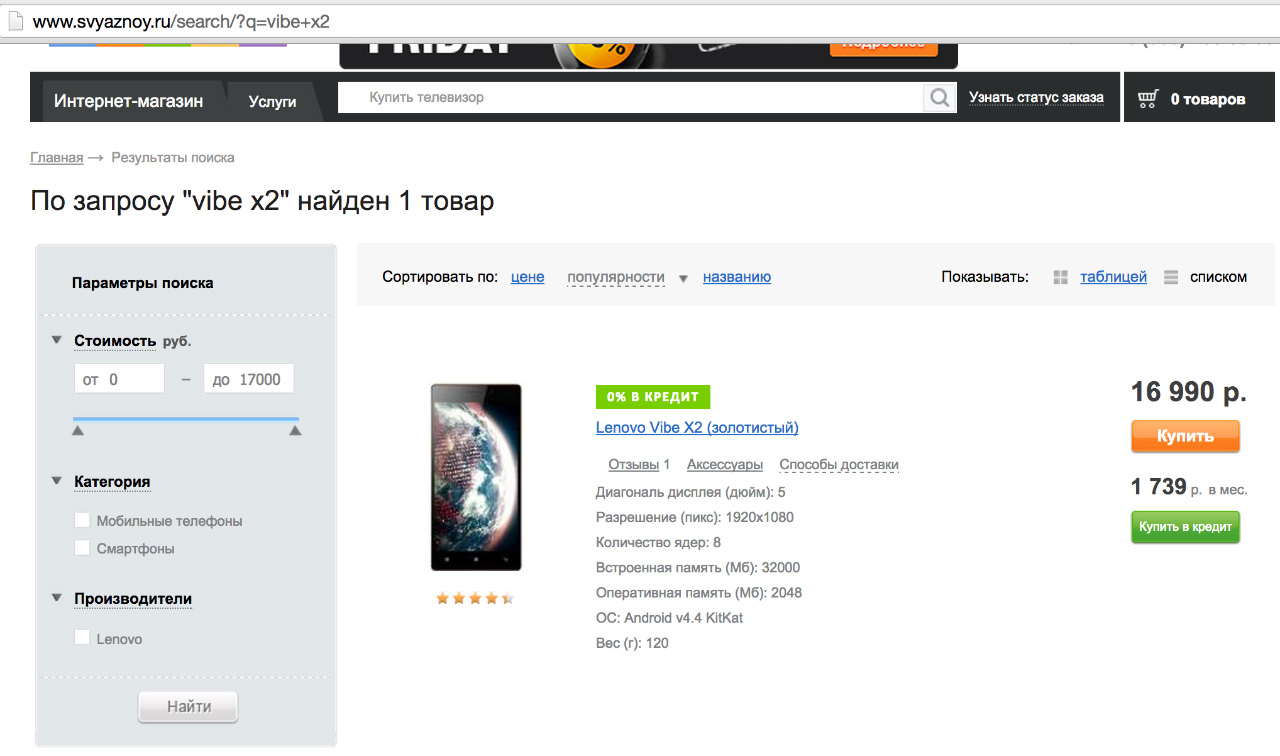The image size is (1280, 756).
Task: Click the orange Купить button
Action: coord(1185,436)
